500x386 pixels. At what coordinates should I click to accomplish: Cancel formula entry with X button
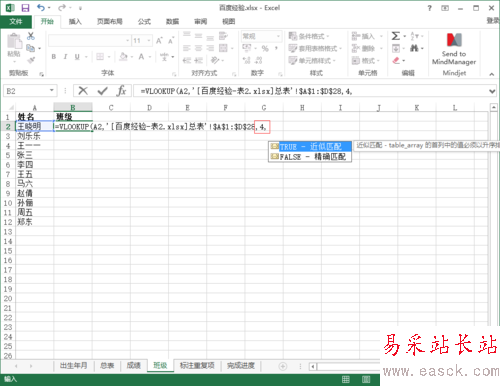point(83,91)
